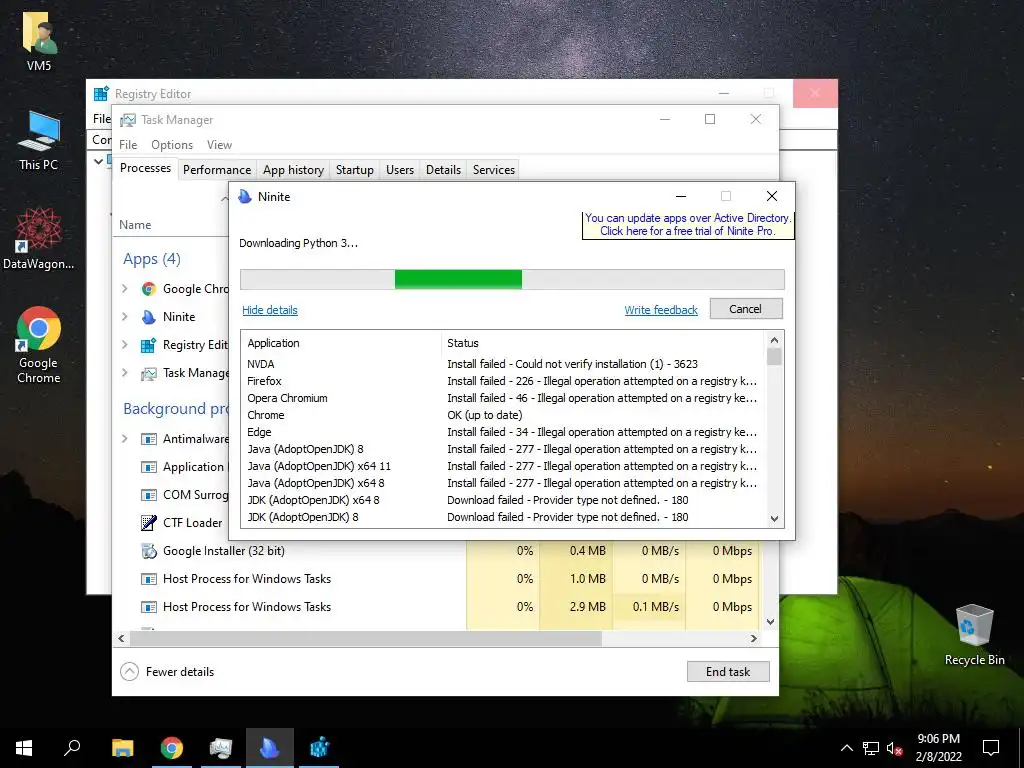Click the Write feedback link
The image size is (1024, 768).
(x=661, y=310)
